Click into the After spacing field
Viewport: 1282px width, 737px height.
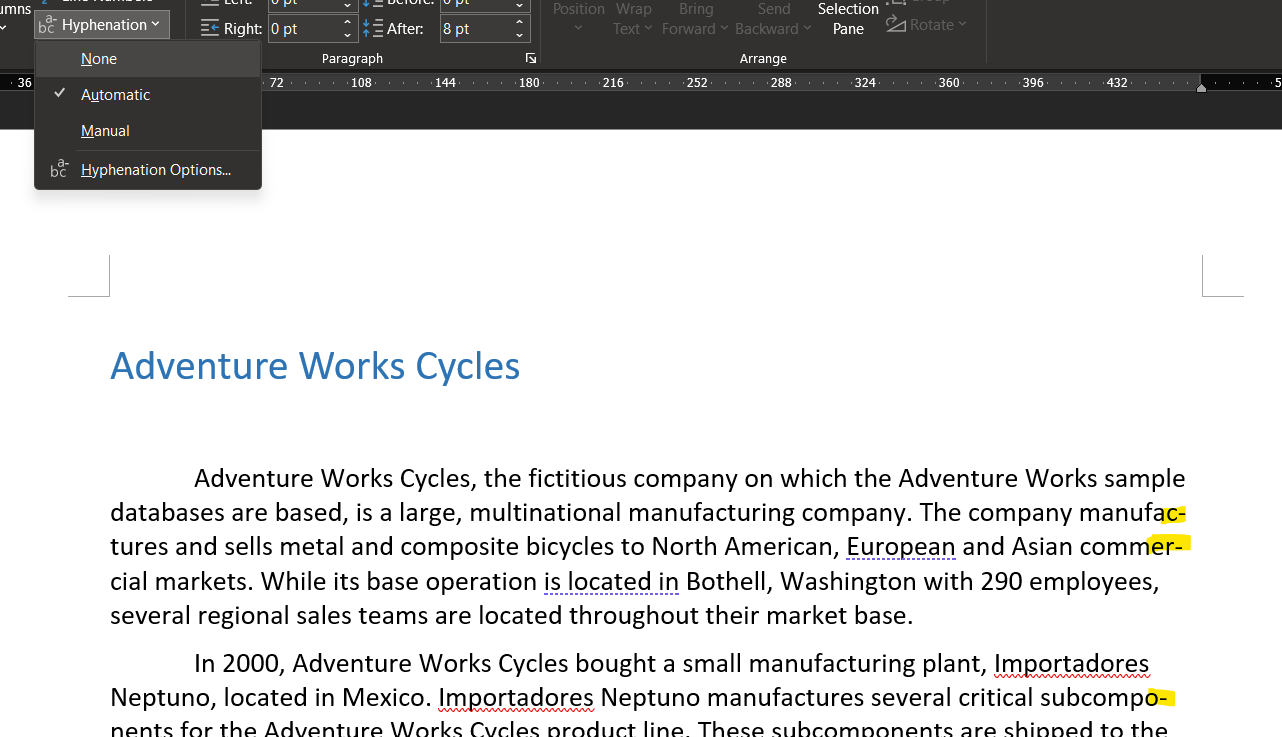(474, 29)
